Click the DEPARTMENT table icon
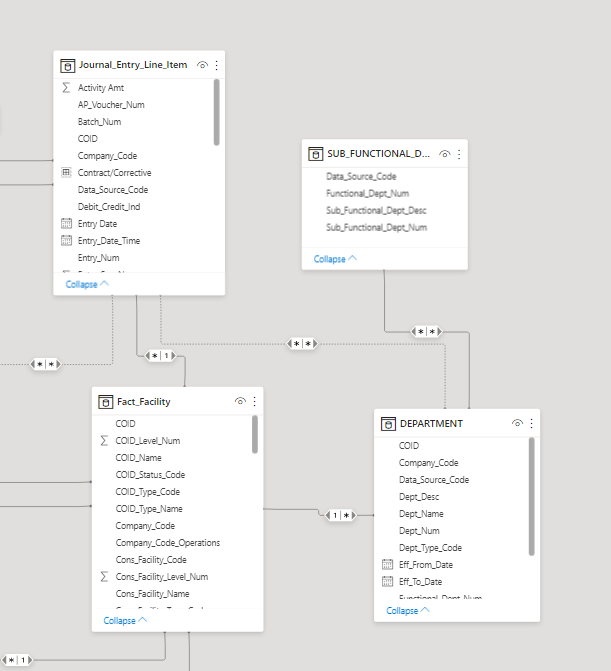The height and width of the screenshot is (671, 611). (x=389, y=424)
